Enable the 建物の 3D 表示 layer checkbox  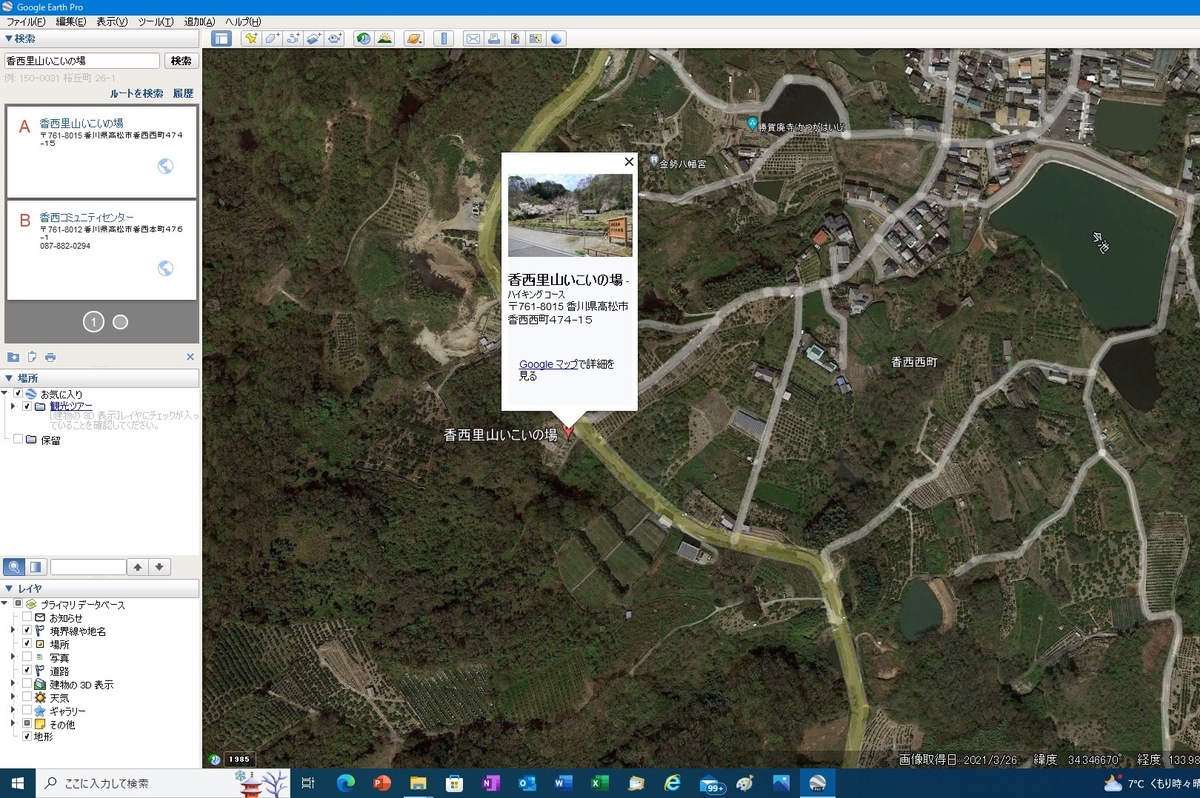(27, 684)
